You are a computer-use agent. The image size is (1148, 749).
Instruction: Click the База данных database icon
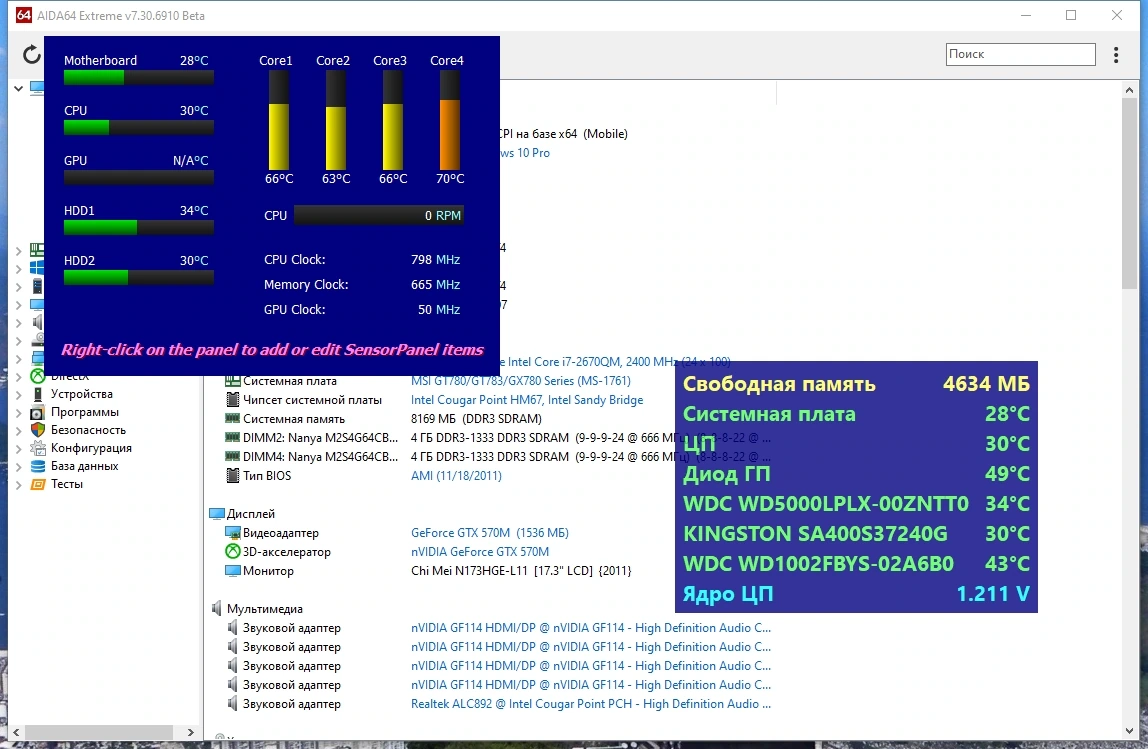37,466
